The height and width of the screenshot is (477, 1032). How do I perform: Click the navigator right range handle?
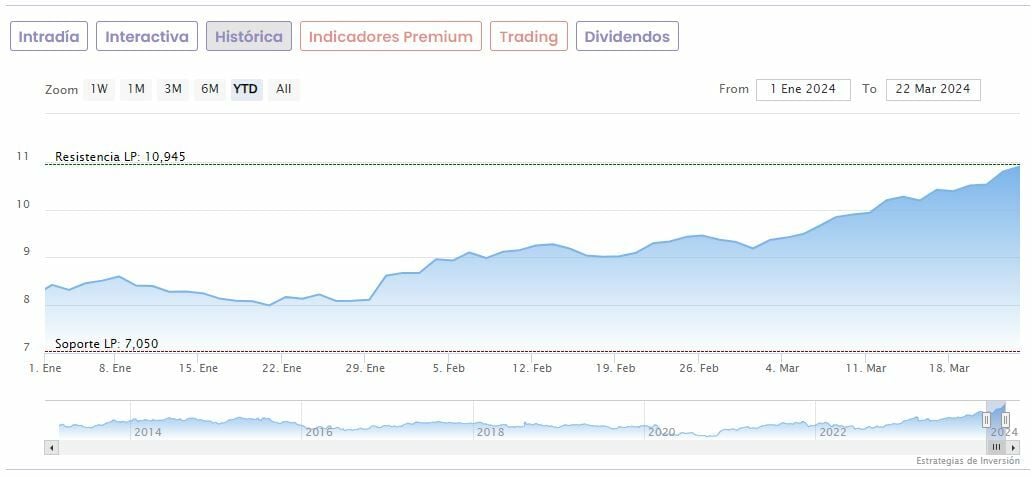(1005, 420)
